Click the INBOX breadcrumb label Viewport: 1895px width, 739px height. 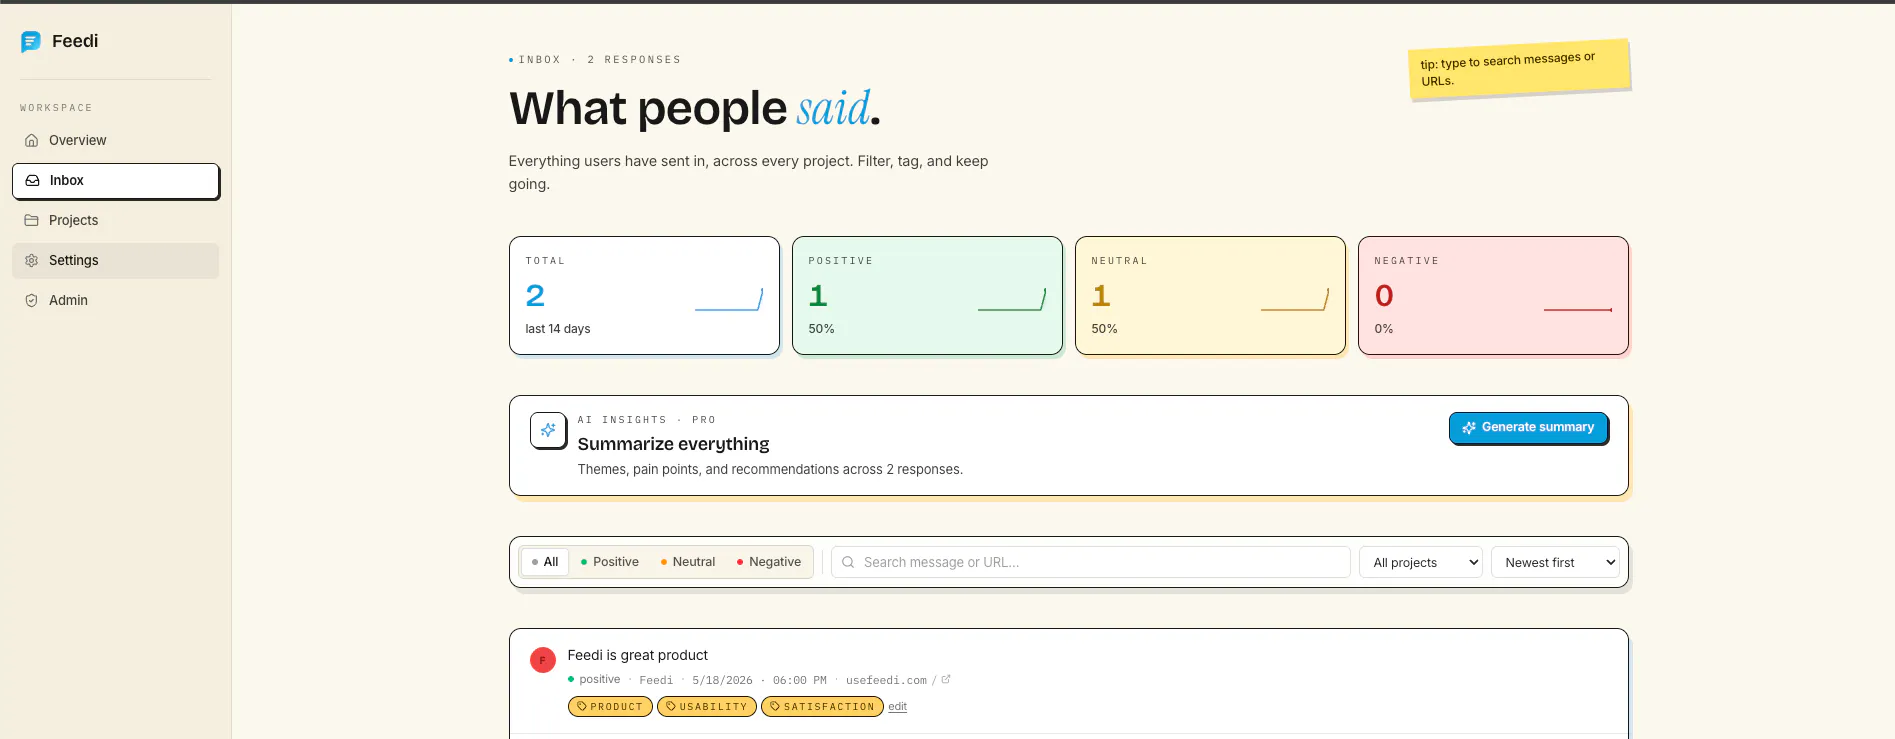tap(539, 60)
